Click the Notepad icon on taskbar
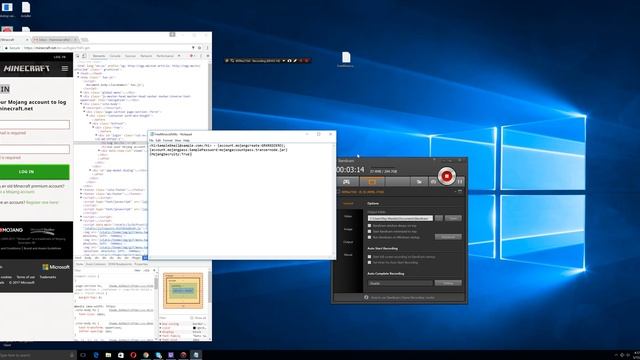This screenshot has width=640, height=360. [196, 355]
